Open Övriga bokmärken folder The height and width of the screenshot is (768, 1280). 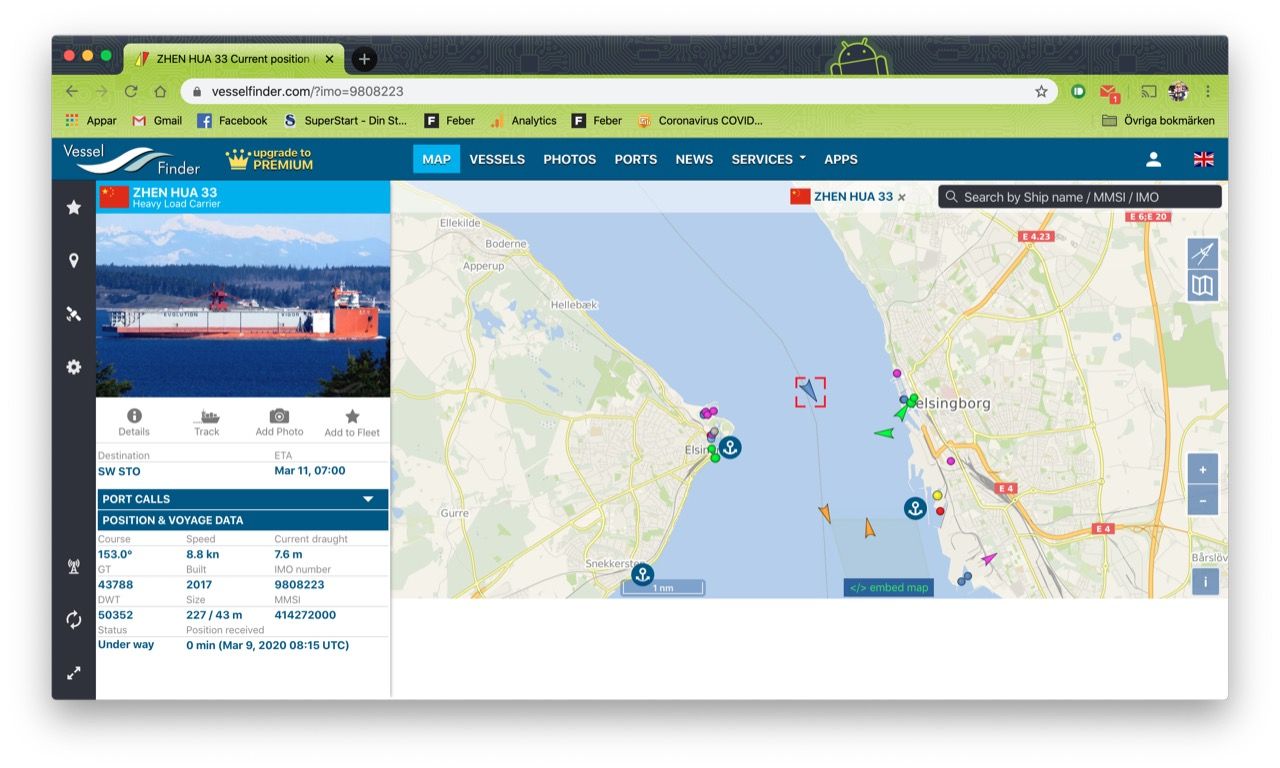click(x=1158, y=120)
